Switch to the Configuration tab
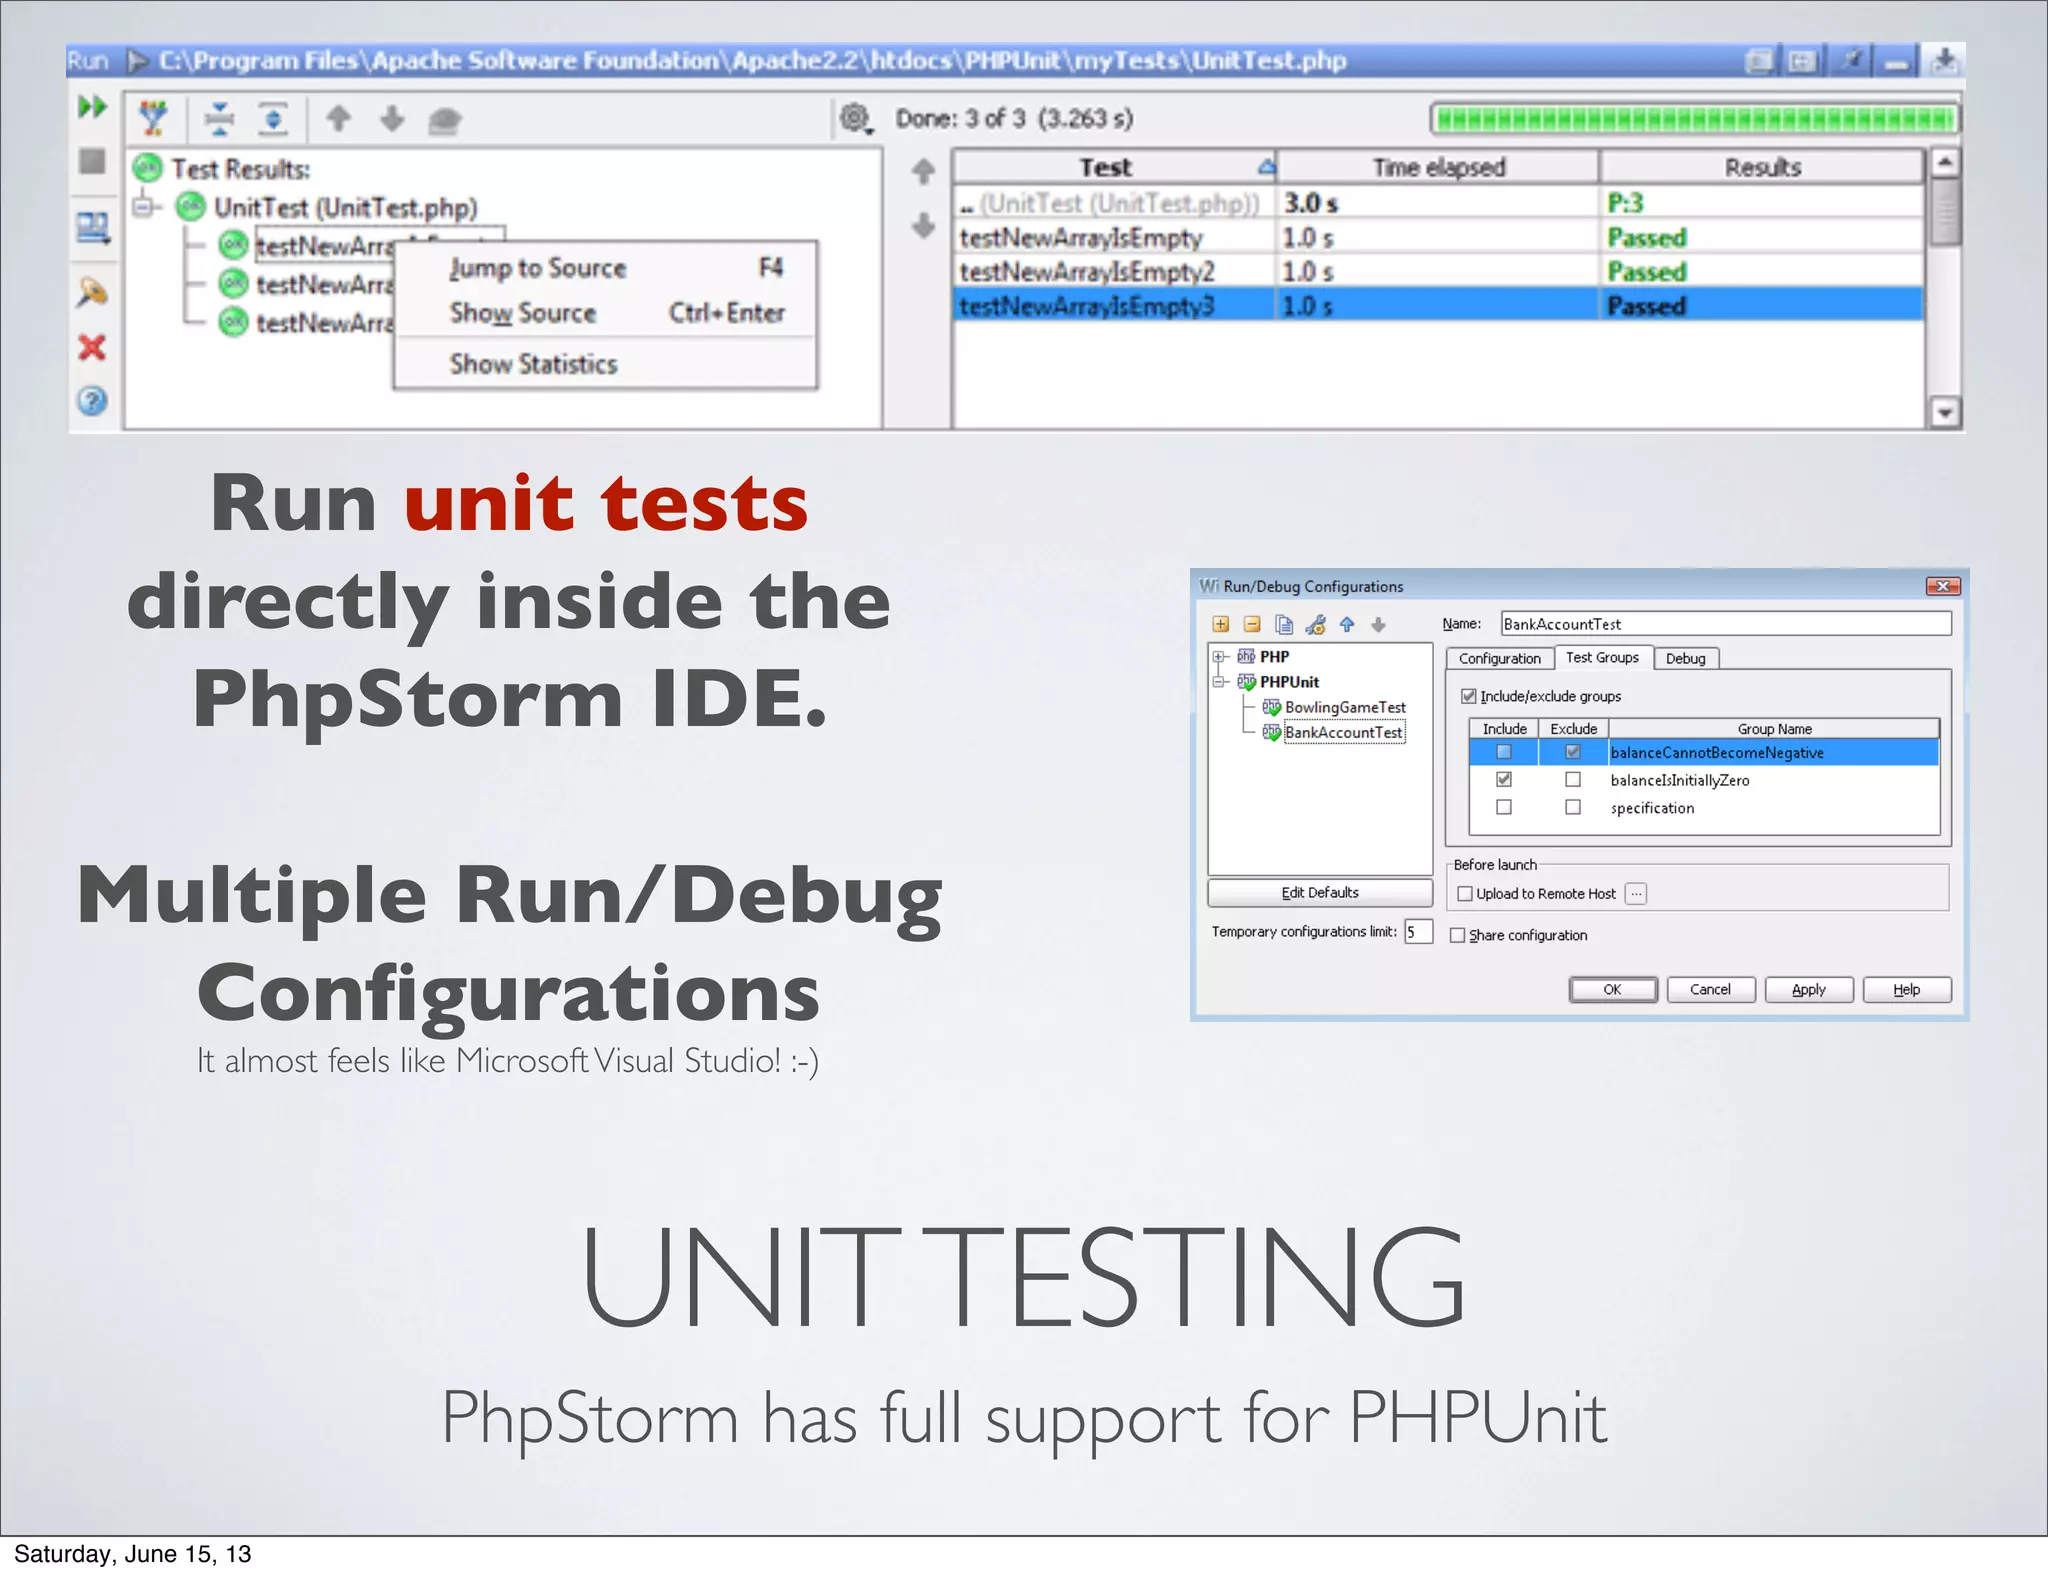The height and width of the screenshot is (1576, 2048). tap(1499, 658)
